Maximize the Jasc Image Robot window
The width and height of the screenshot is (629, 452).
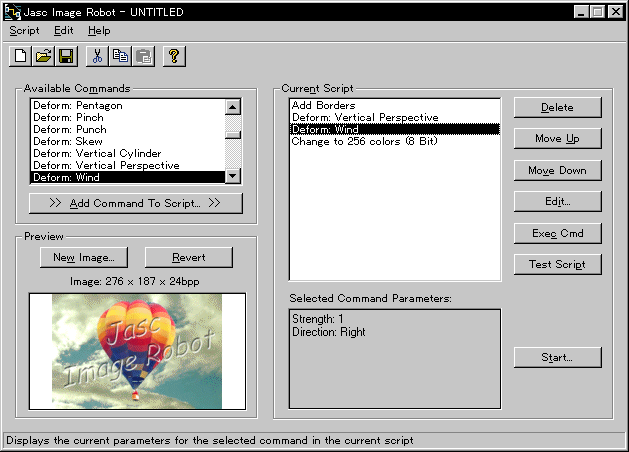597,12
